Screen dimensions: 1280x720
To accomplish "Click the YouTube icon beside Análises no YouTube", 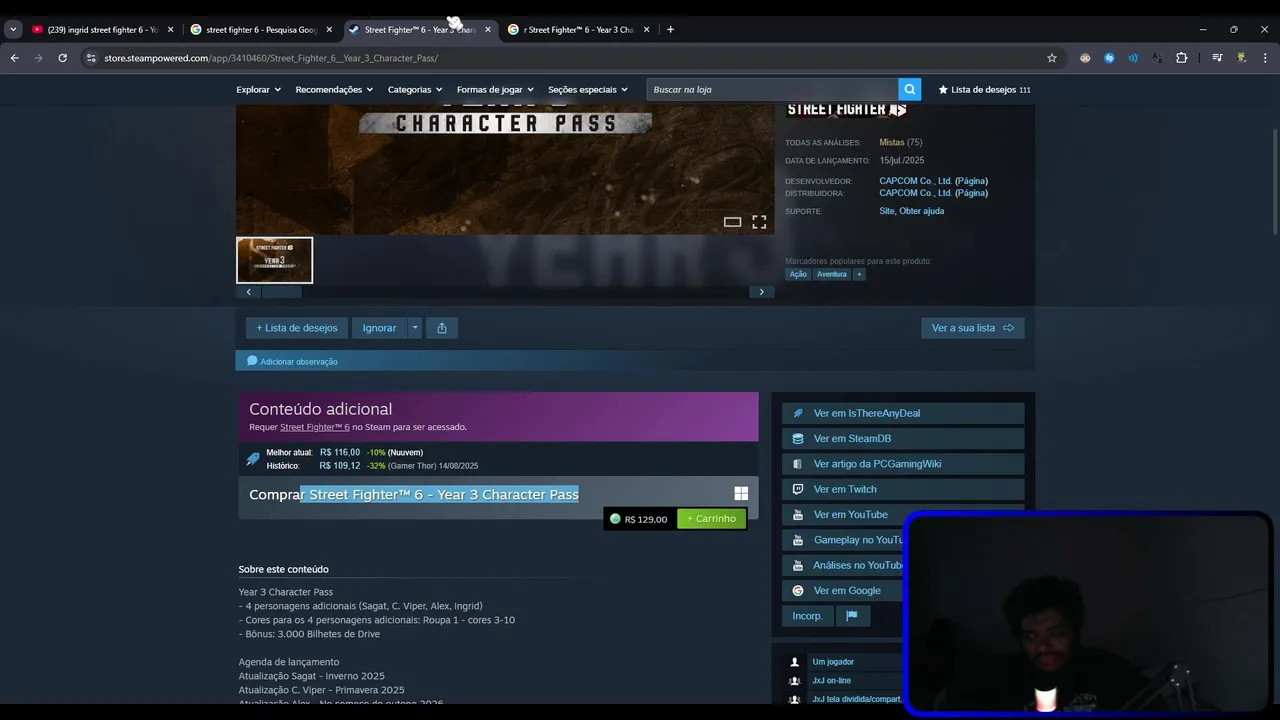I will (797, 565).
